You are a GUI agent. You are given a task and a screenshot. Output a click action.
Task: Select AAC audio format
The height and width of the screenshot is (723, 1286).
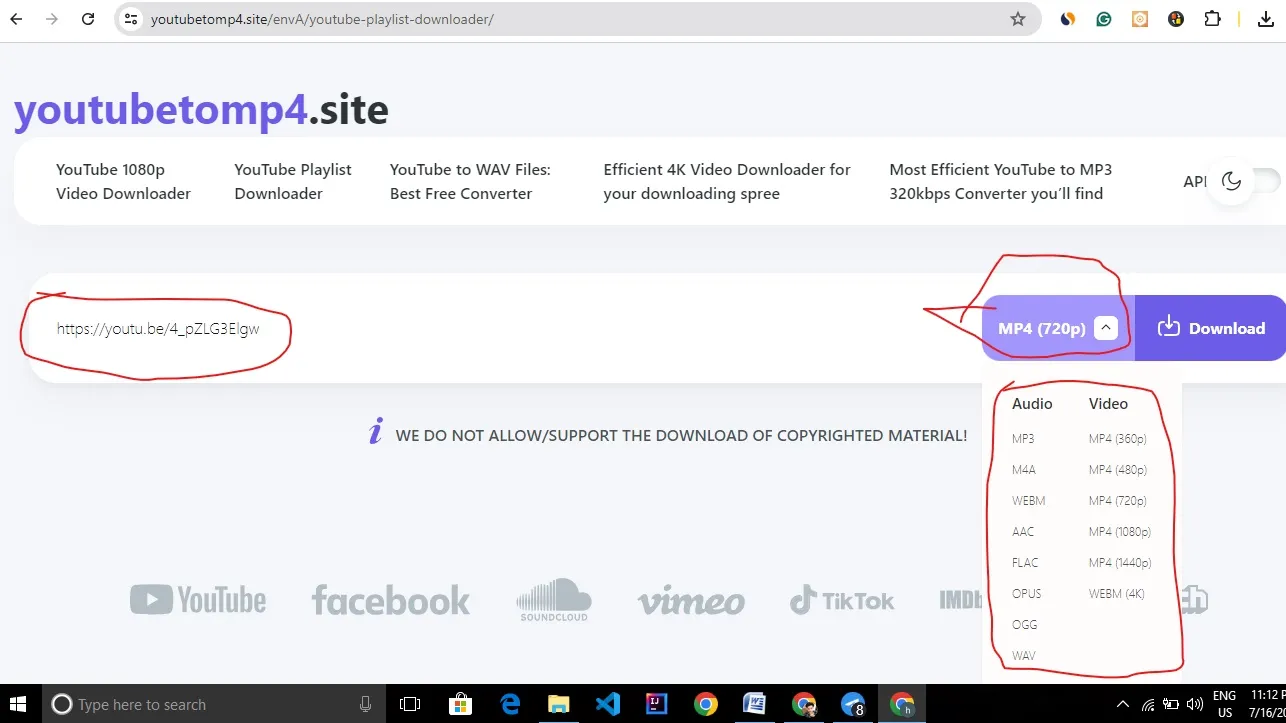point(1023,531)
